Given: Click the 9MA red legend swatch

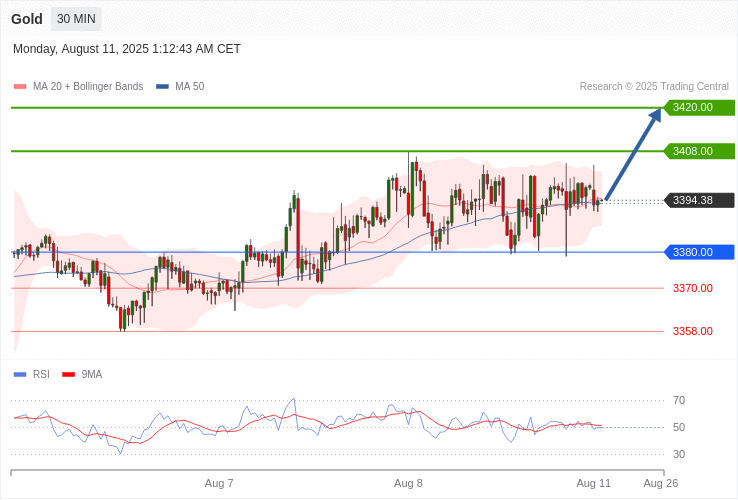Looking at the screenshot, I should point(69,375).
